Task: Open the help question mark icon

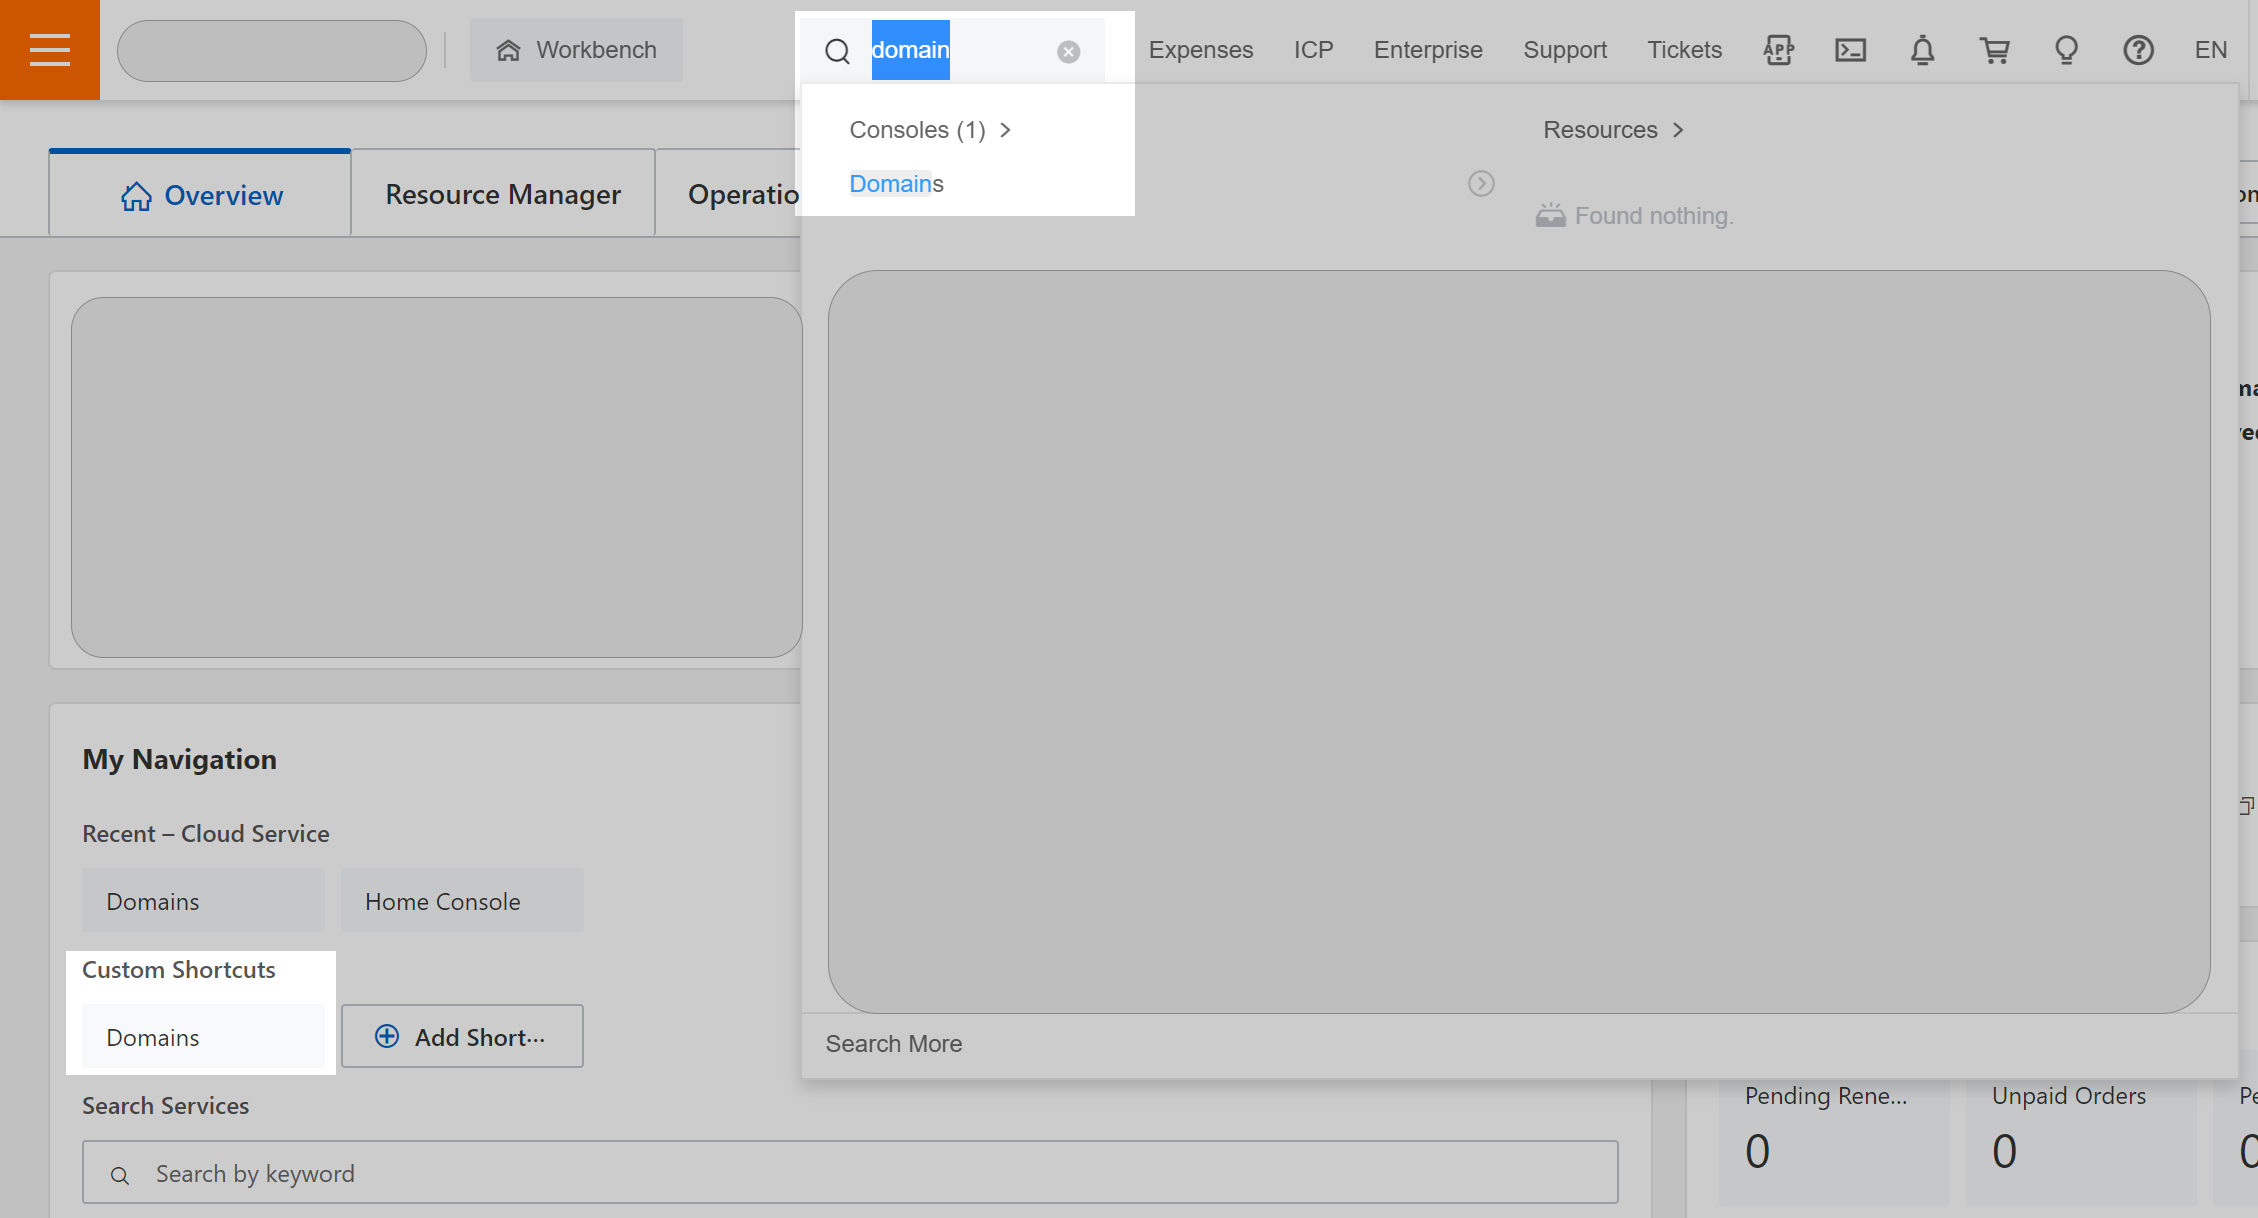Action: pyautogui.click(x=2138, y=49)
